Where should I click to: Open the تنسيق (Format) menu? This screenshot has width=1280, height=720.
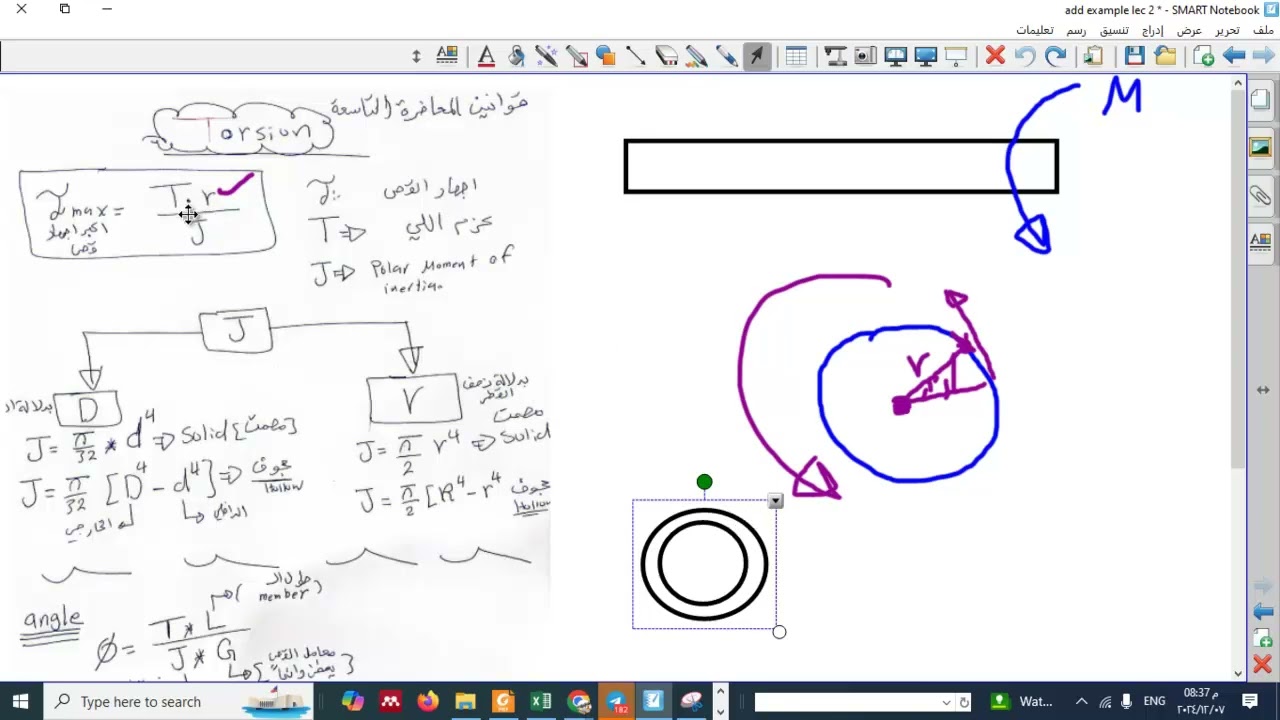click(1114, 31)
